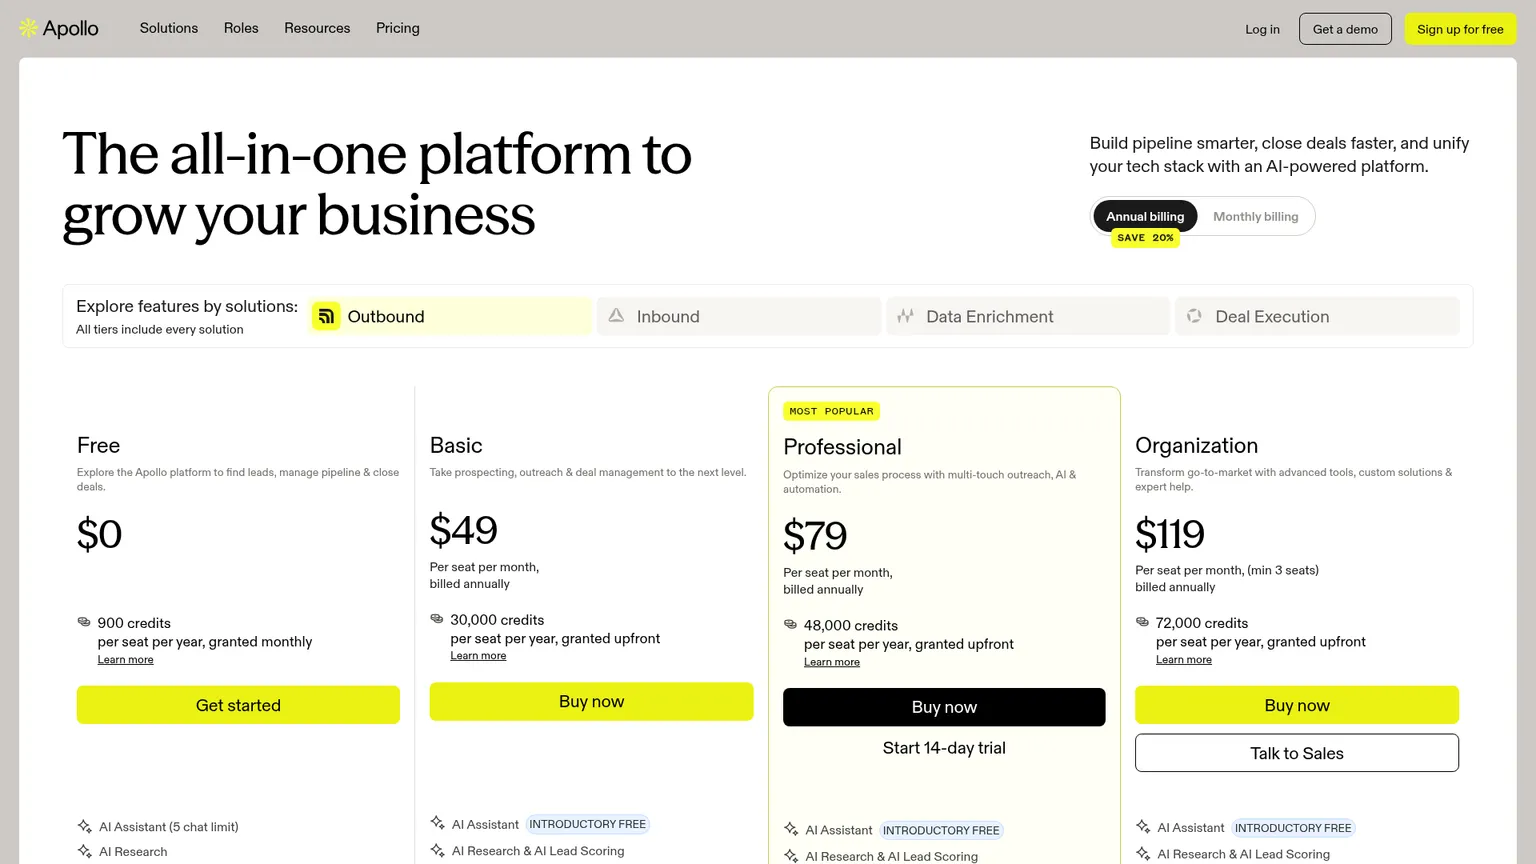The width and height of the screenshot is (1536, 864).
Task: Click sparkle icon beside Basic AI Research & AI Lead Scoring
Action: point(438,850)
